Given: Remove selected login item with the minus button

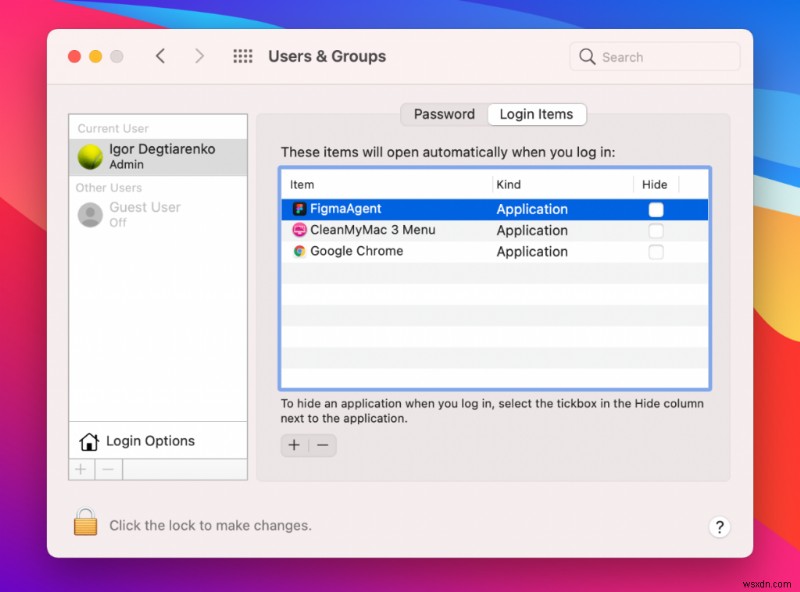Looking at the screenshot, I should pyautogui.click(x=322, y=445).
